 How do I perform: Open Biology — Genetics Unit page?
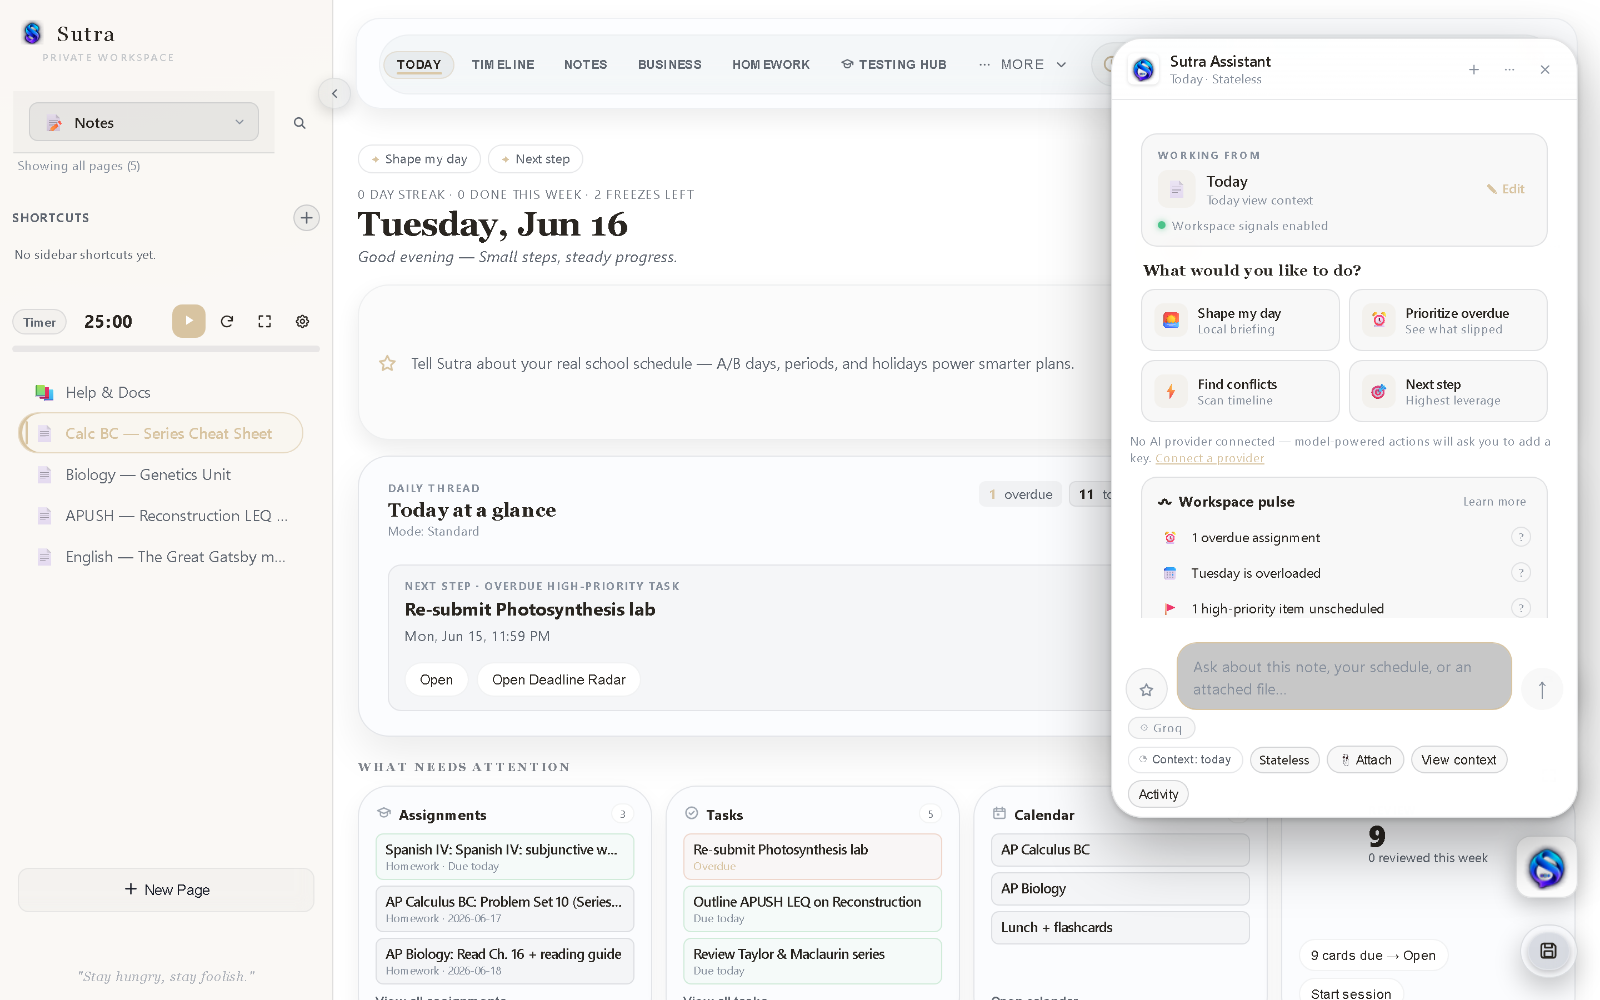click(x=161, y=474)
